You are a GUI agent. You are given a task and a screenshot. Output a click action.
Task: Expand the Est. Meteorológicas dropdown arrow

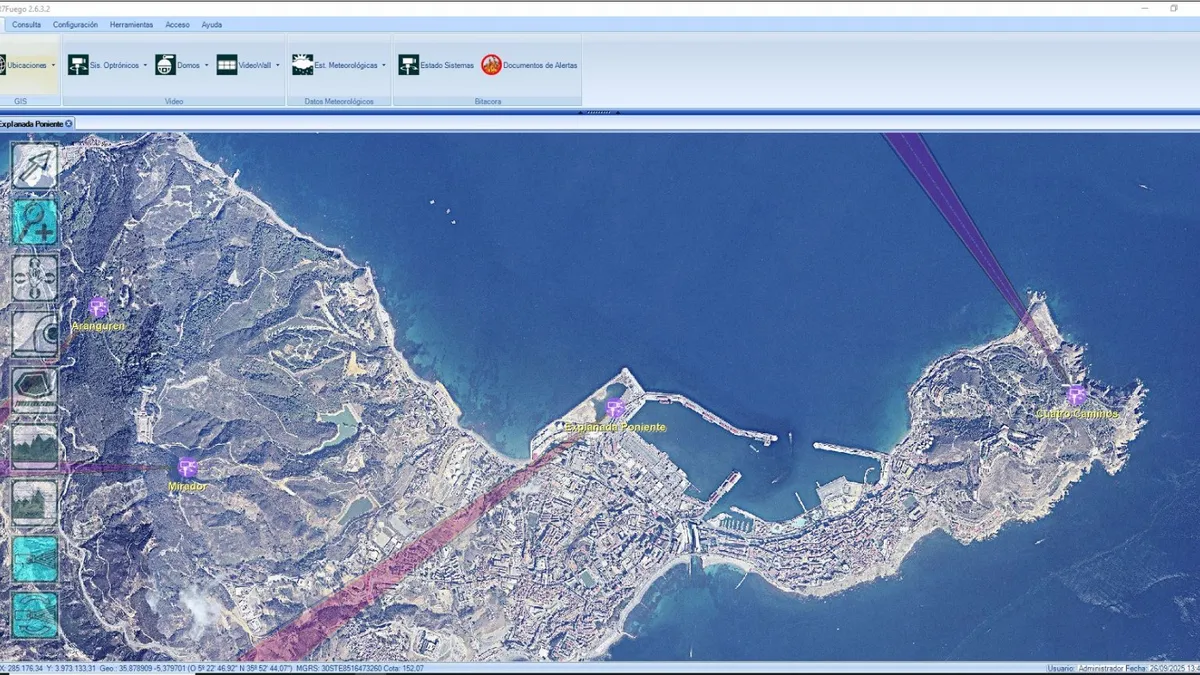pyautogui.click(x=384, y=65)
